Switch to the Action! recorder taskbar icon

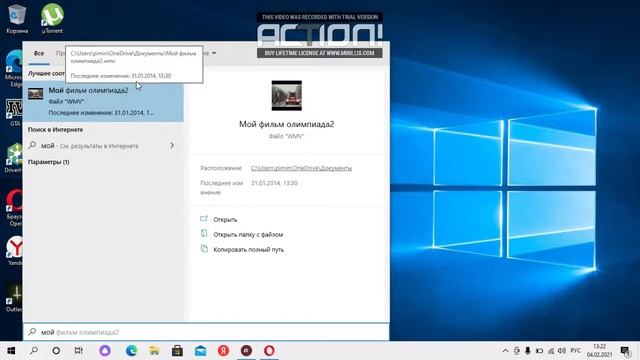[246, 351]
